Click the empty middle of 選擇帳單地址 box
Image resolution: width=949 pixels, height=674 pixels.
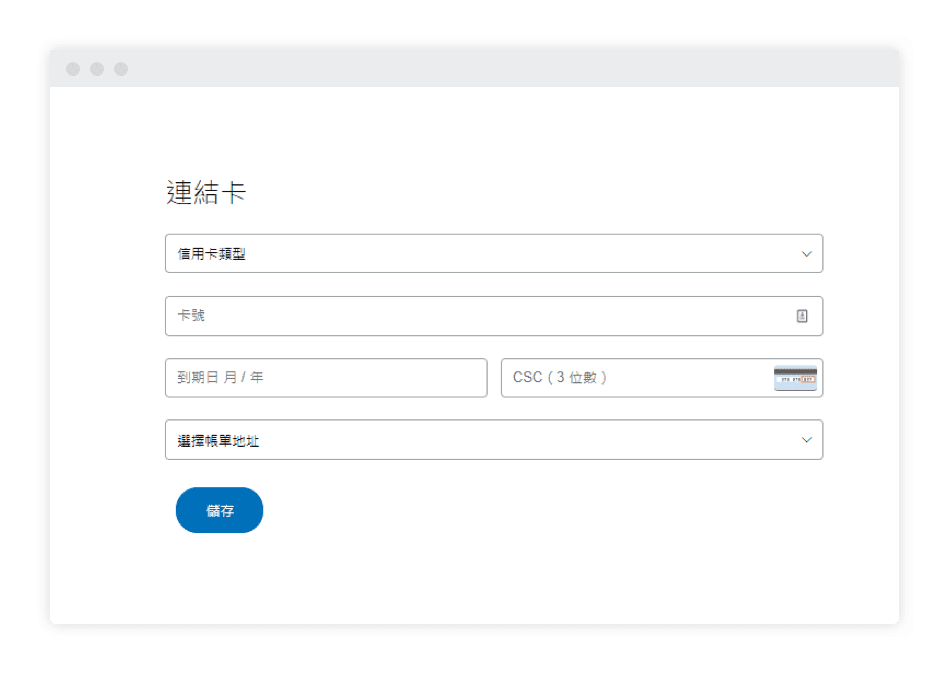click(x=500, y=440)
